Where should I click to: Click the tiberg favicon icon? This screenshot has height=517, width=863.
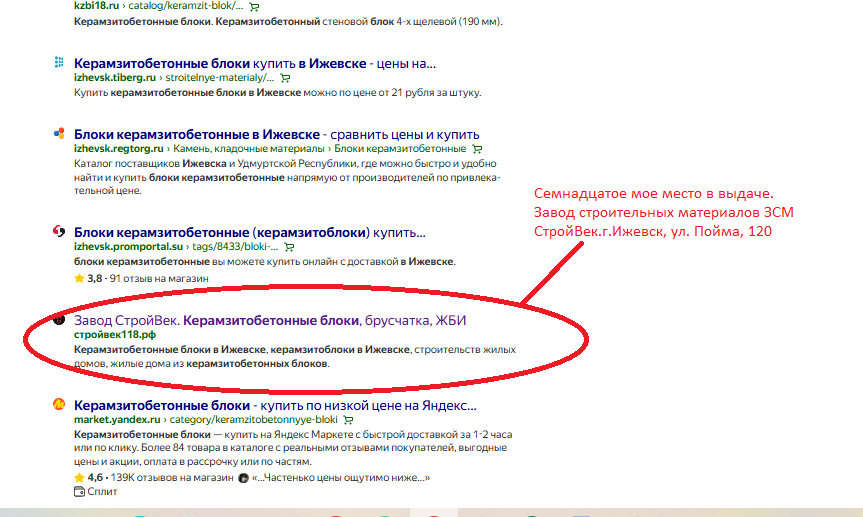59,62
